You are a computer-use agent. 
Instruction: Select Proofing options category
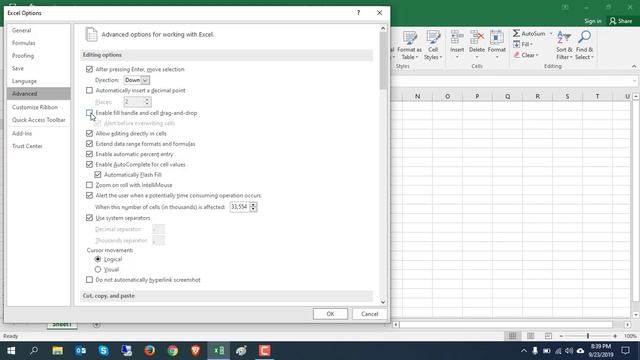pos(38,56)
